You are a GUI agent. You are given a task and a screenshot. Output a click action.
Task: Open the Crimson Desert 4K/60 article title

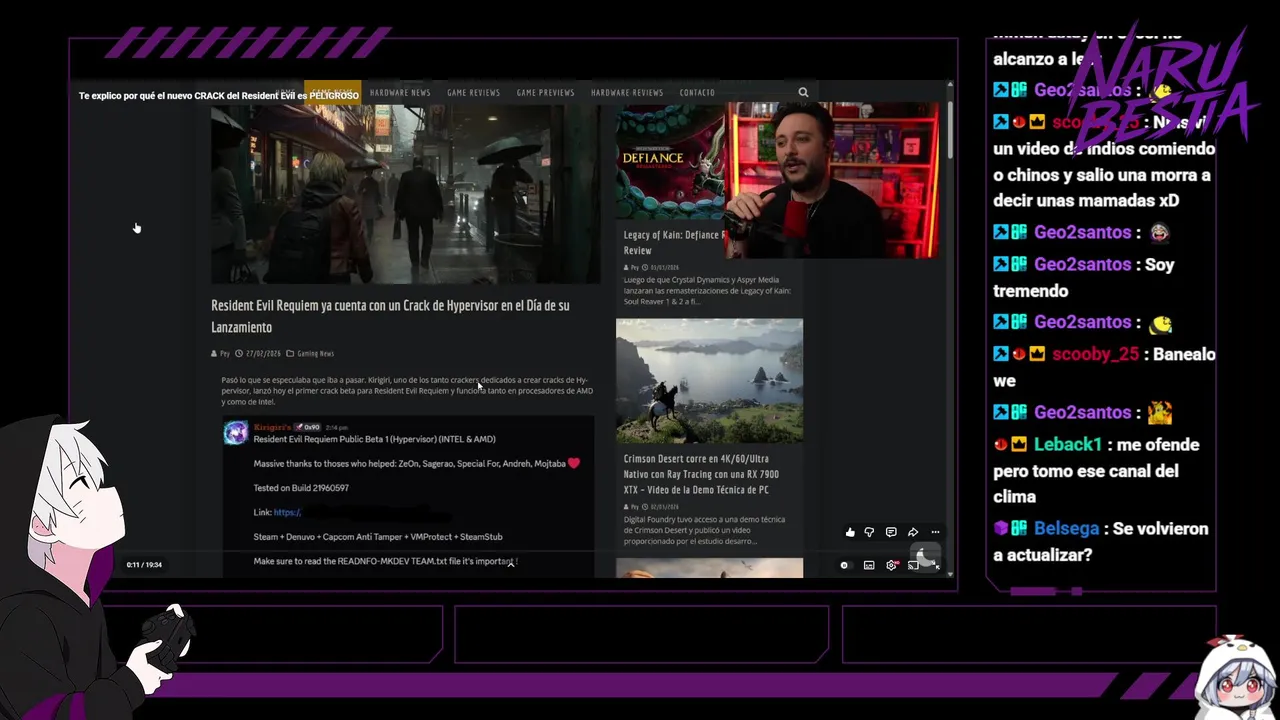(701, 474)
